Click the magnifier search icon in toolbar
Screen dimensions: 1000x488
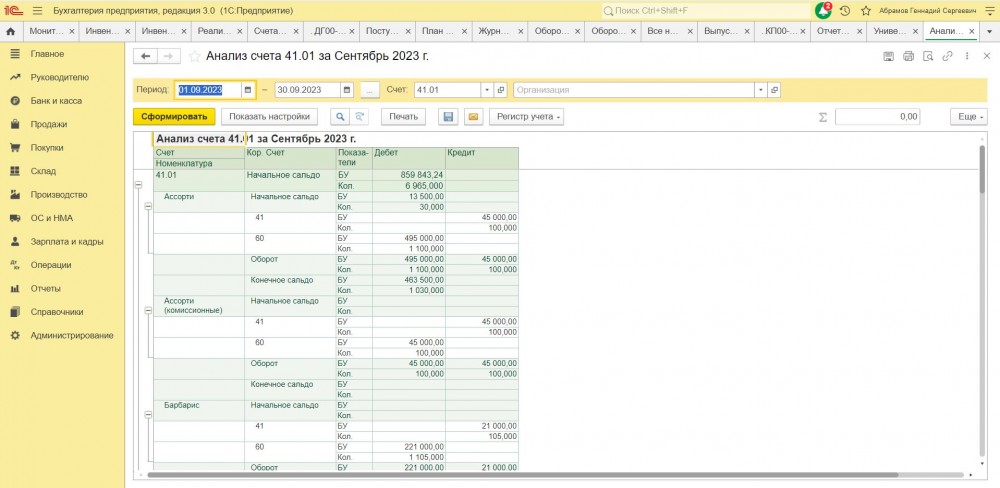coord(340,117)
